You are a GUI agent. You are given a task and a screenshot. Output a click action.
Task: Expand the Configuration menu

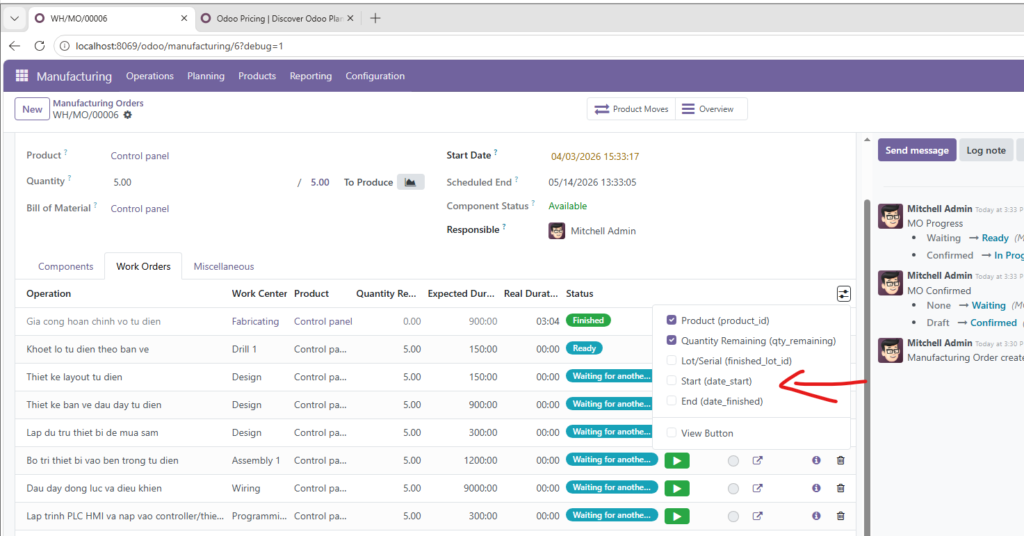tap(375, 77)
